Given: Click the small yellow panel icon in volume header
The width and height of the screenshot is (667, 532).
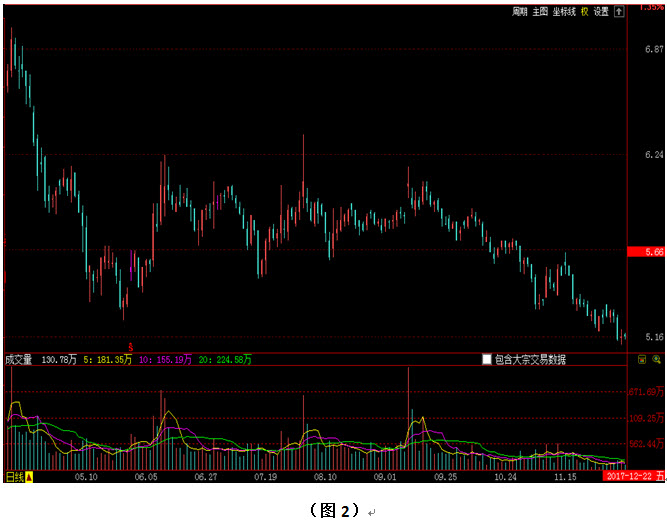Looking at the screenshot, I should pyautogui.click(x=642, y=359).
